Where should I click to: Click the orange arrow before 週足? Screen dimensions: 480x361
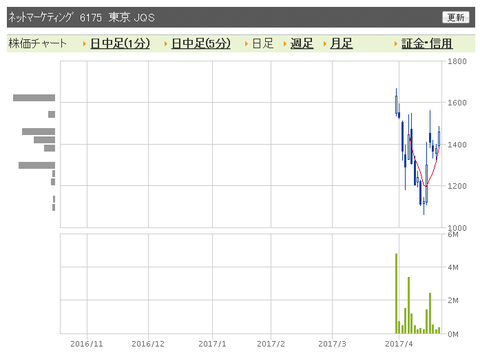285,44
